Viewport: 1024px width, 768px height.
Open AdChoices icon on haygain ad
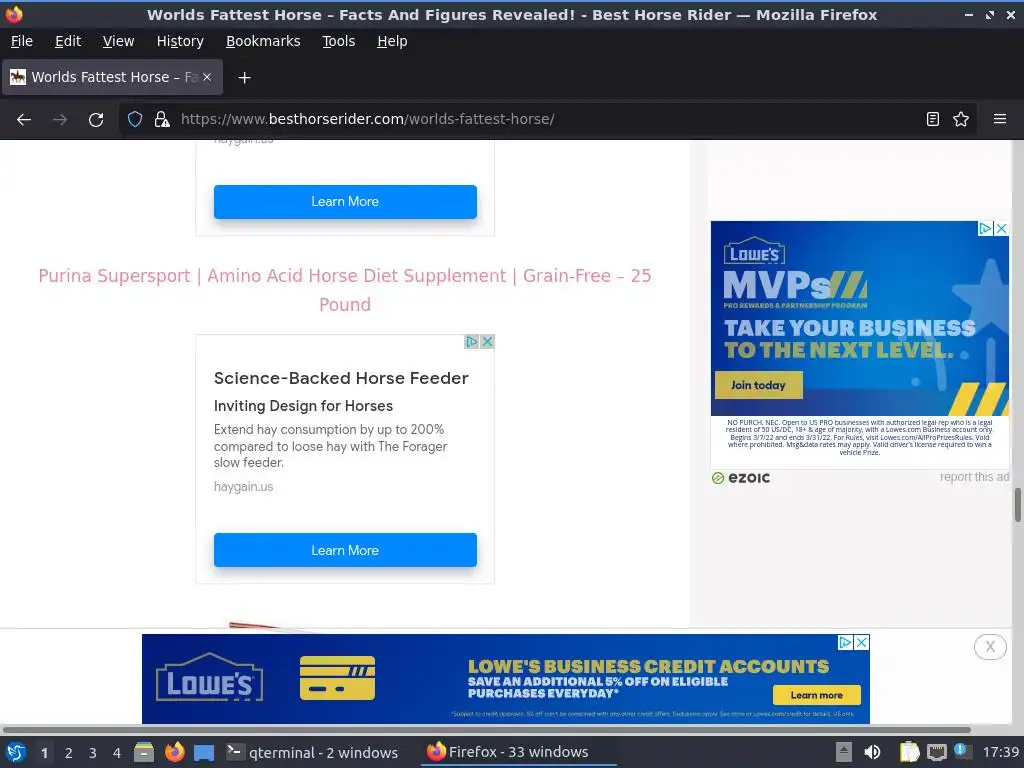(472, 342)
